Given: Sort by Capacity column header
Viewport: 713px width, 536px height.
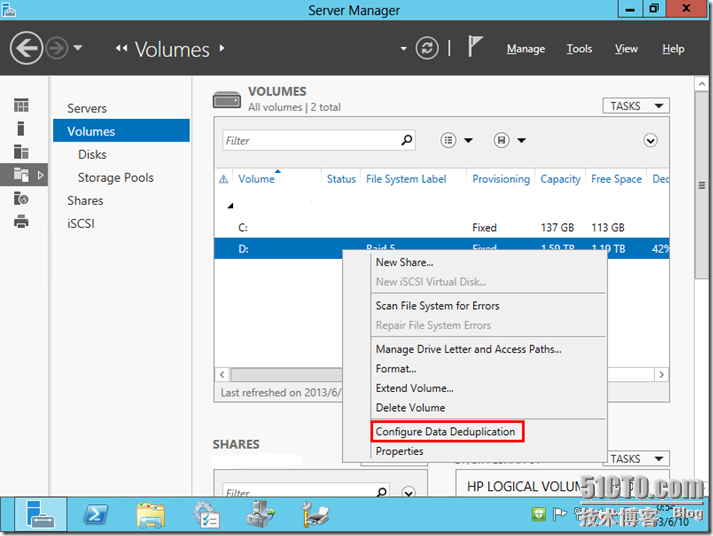Looking at the screenshot, I should 560,179.
